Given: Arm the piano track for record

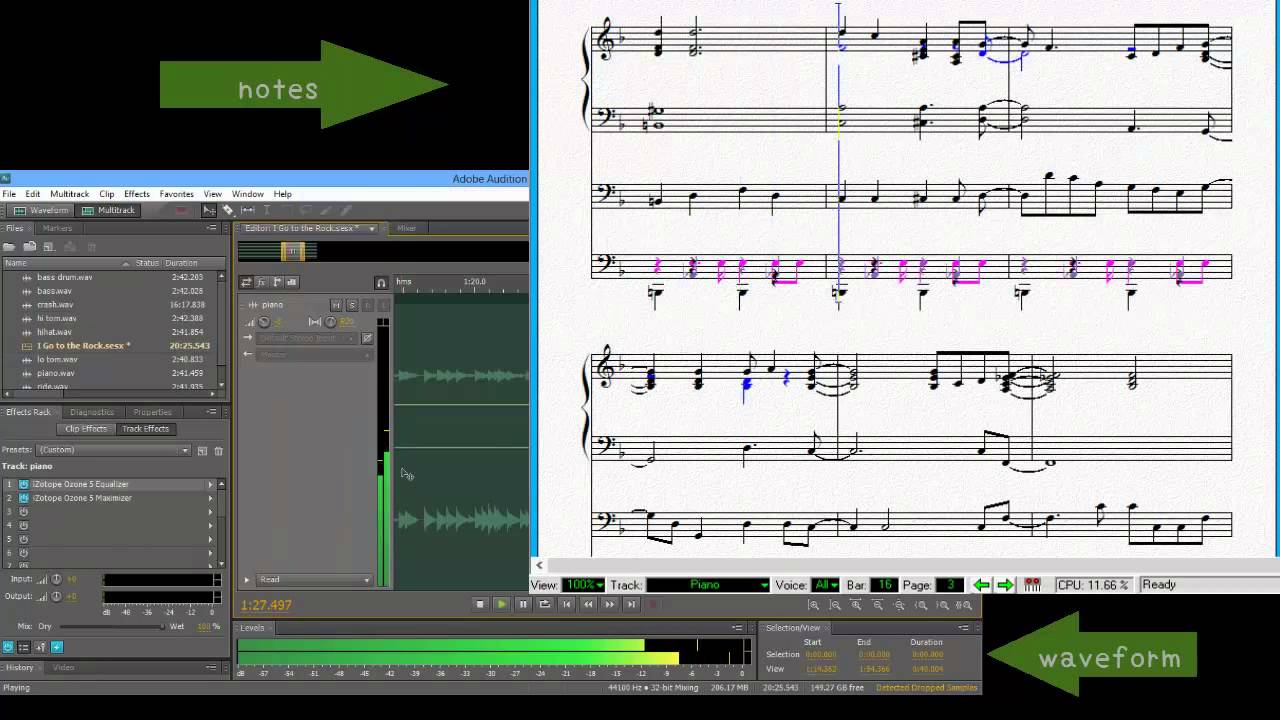Looking at the screenshot, I should click(x=368, y=305).
